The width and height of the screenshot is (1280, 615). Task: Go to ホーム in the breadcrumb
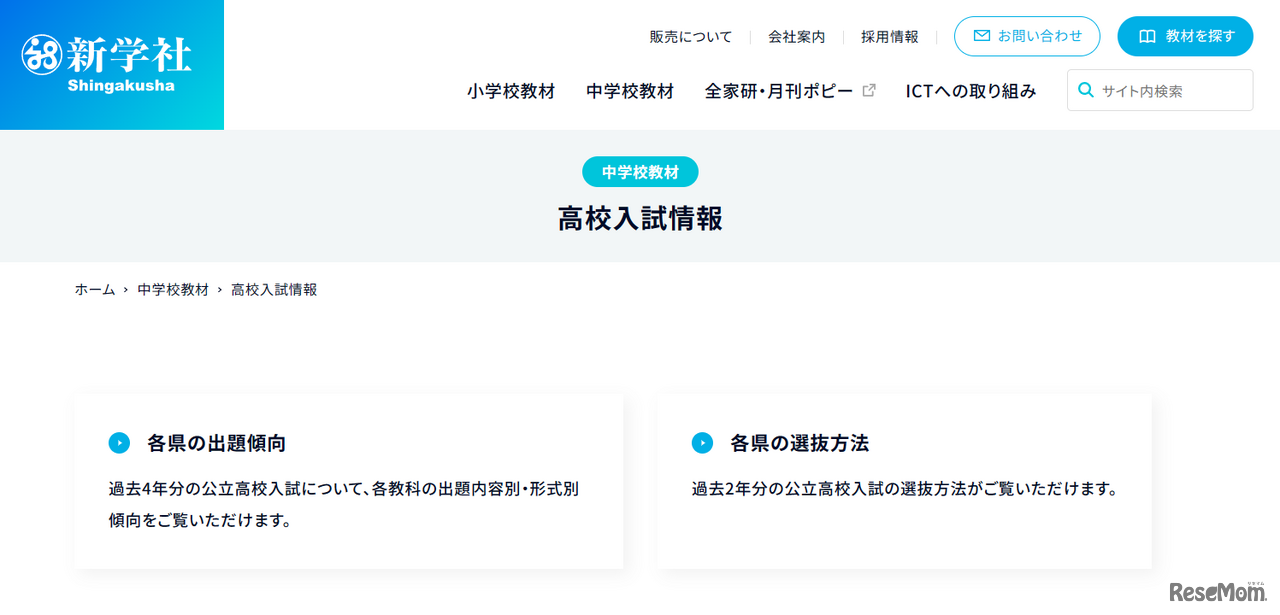point(95,290)
